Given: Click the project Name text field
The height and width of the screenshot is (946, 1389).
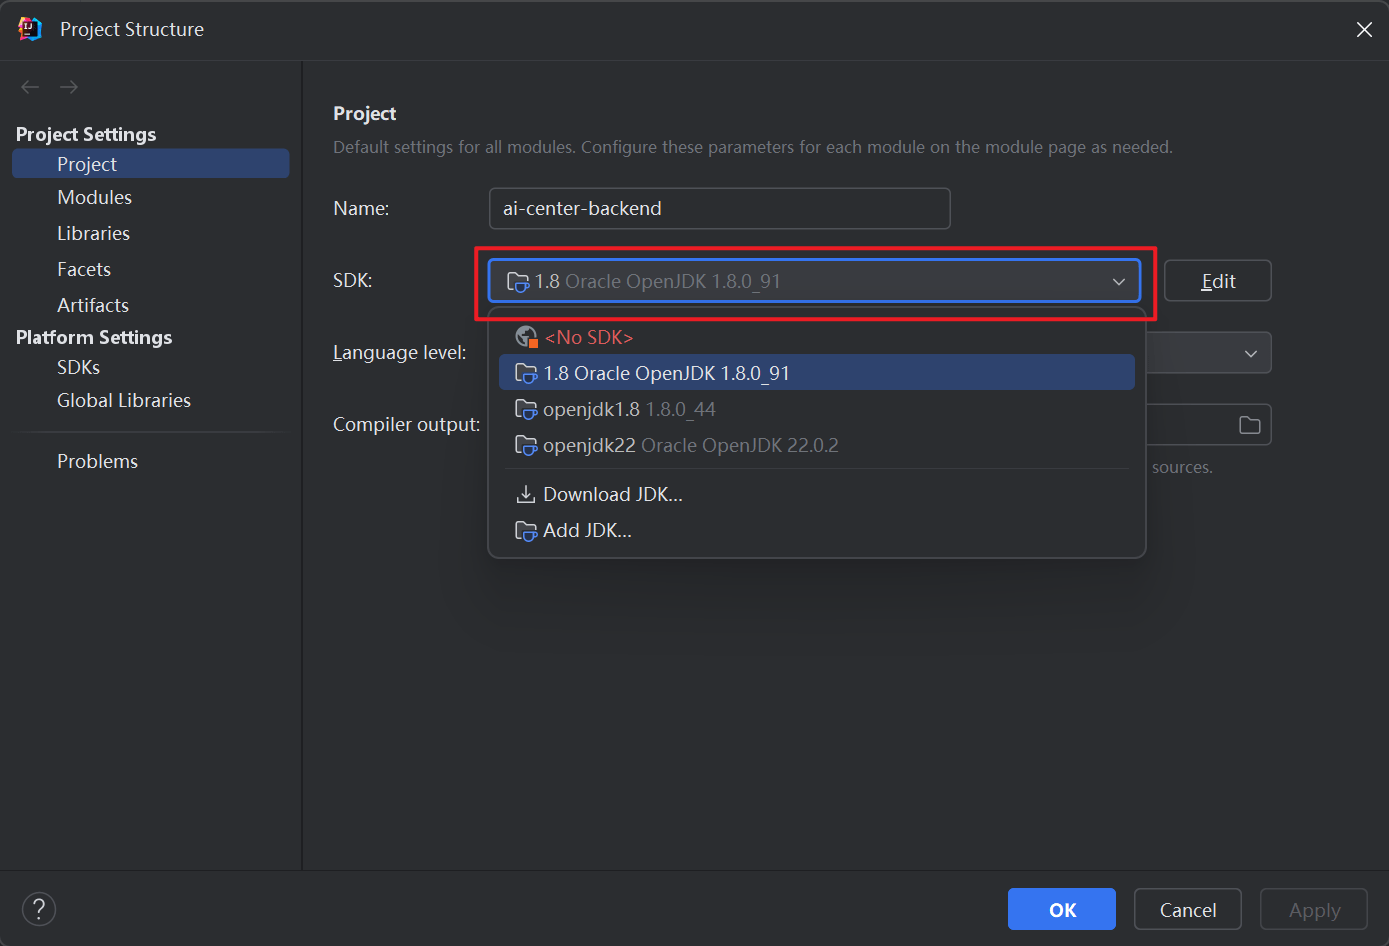Looking at the screenshot, I should coord(719,208).
